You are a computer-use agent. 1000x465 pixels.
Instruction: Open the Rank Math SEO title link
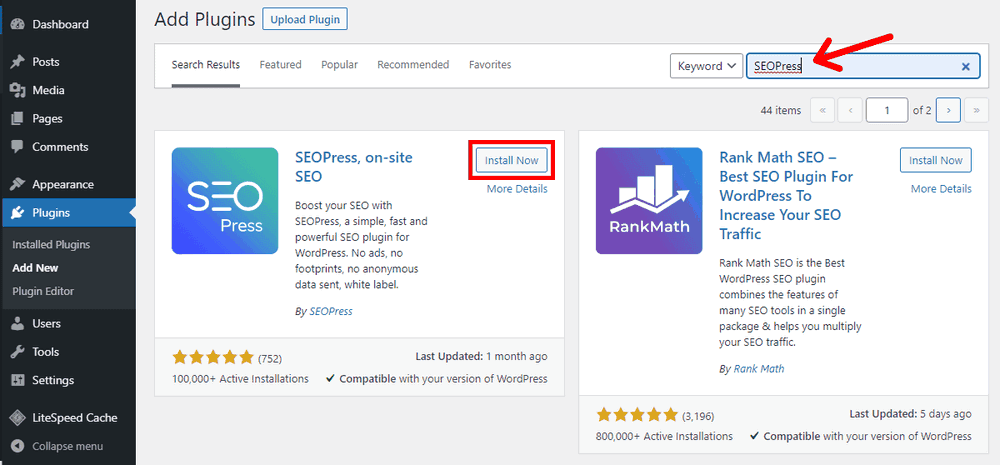click(x=786, y=195)
